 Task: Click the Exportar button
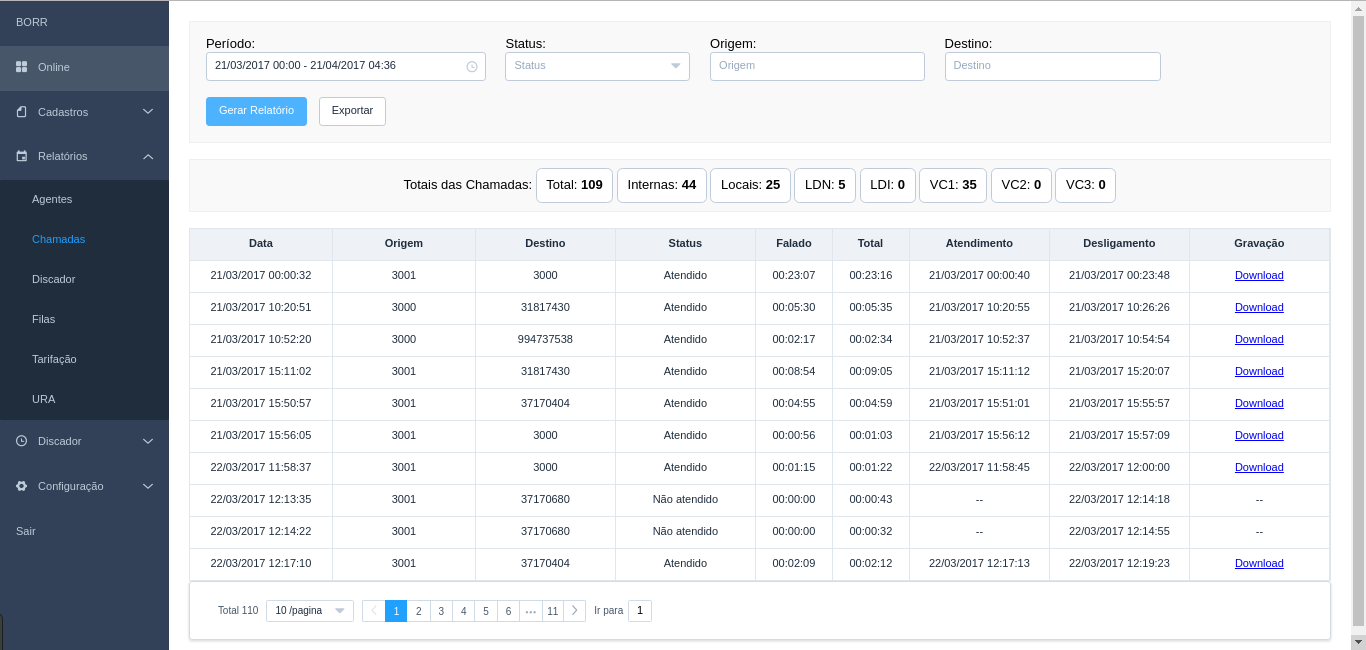click(352, 111)
